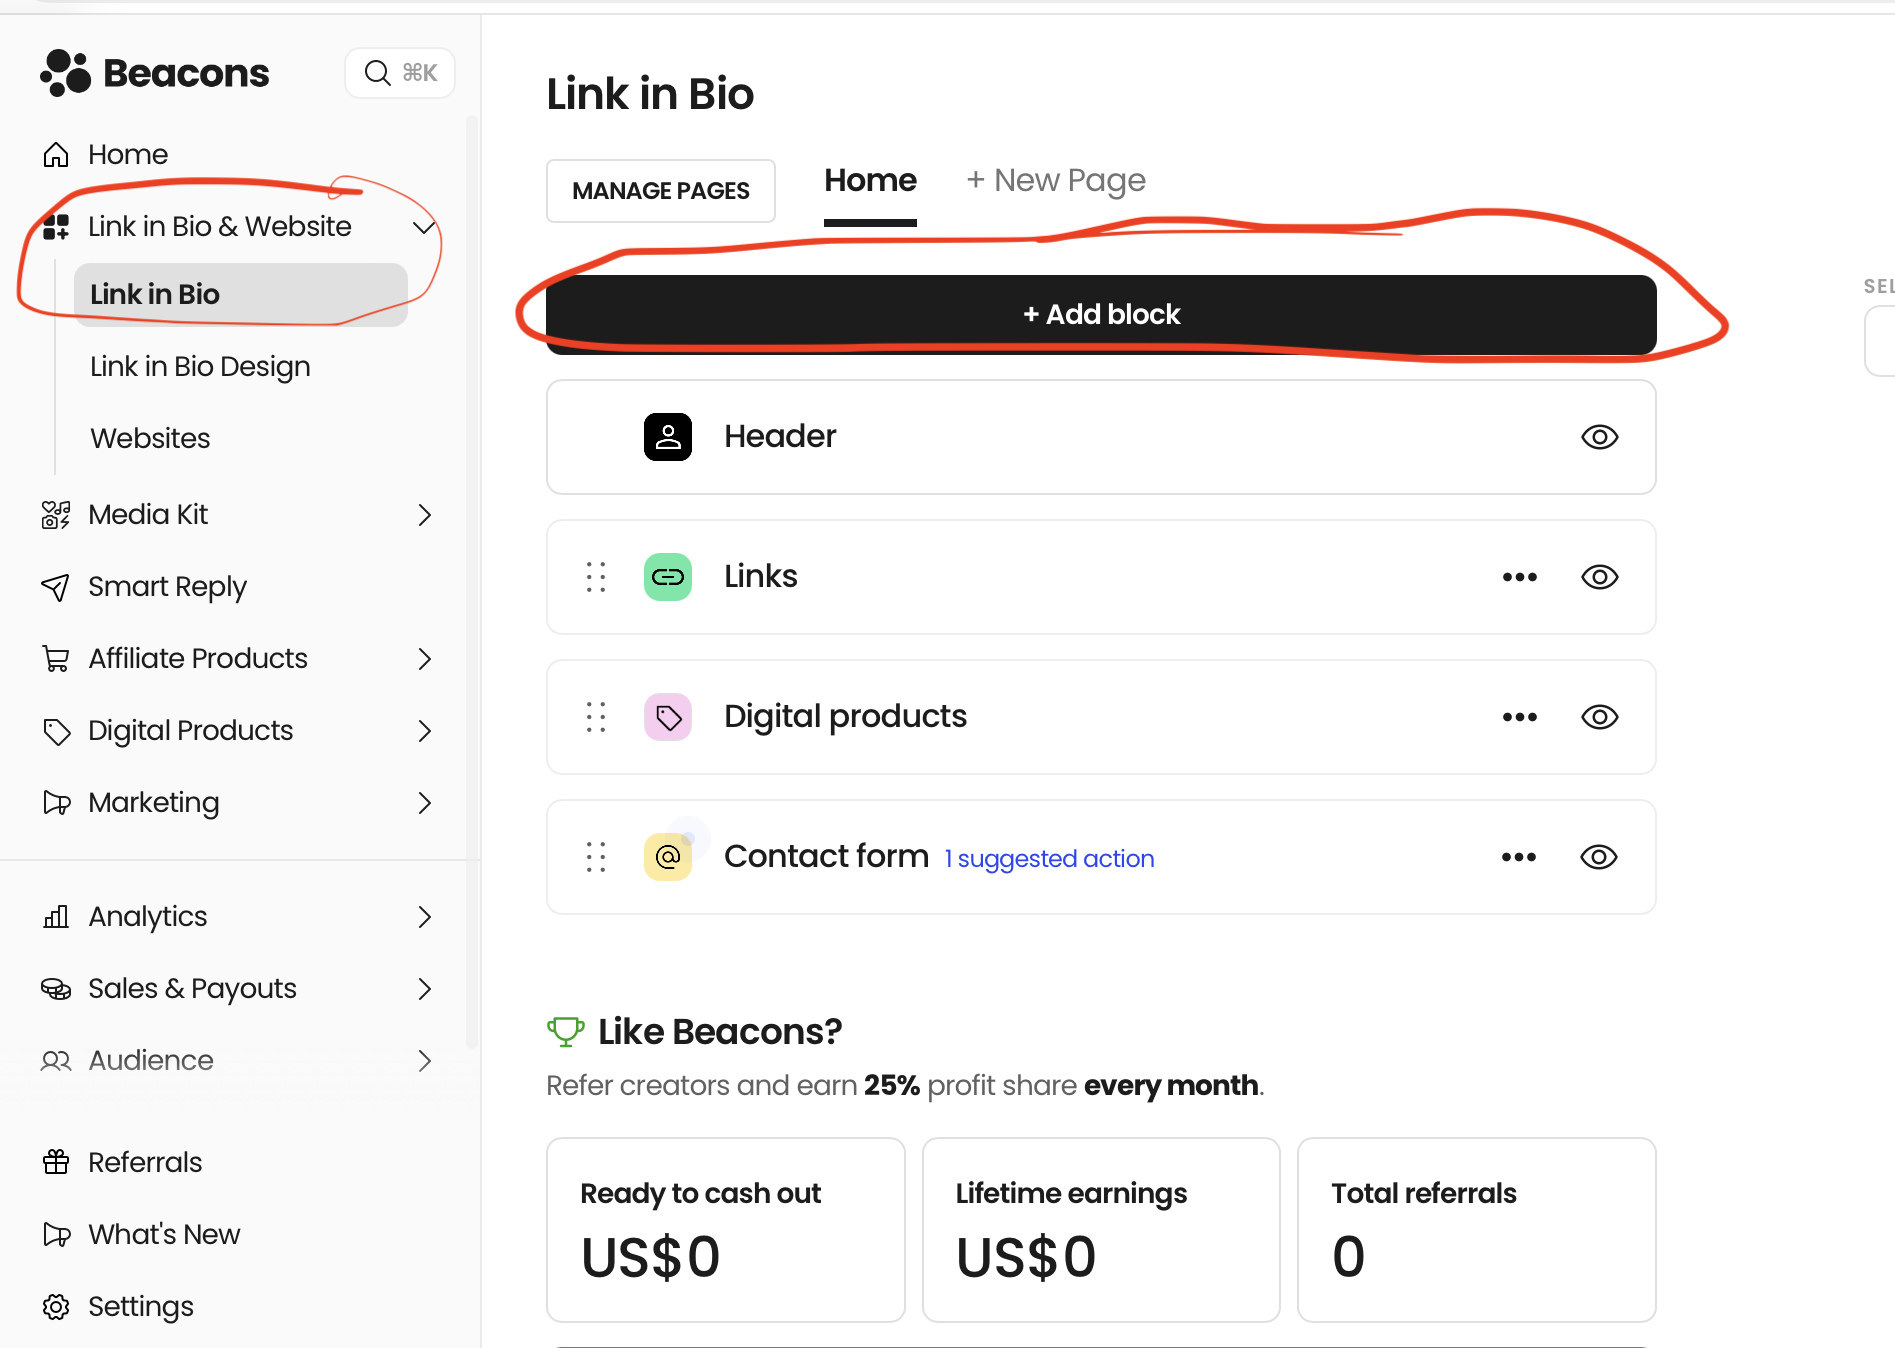Expand the Sales & Payouts chevron
The height and width of the screenshot is (1348, 1895).
(425, 989)
